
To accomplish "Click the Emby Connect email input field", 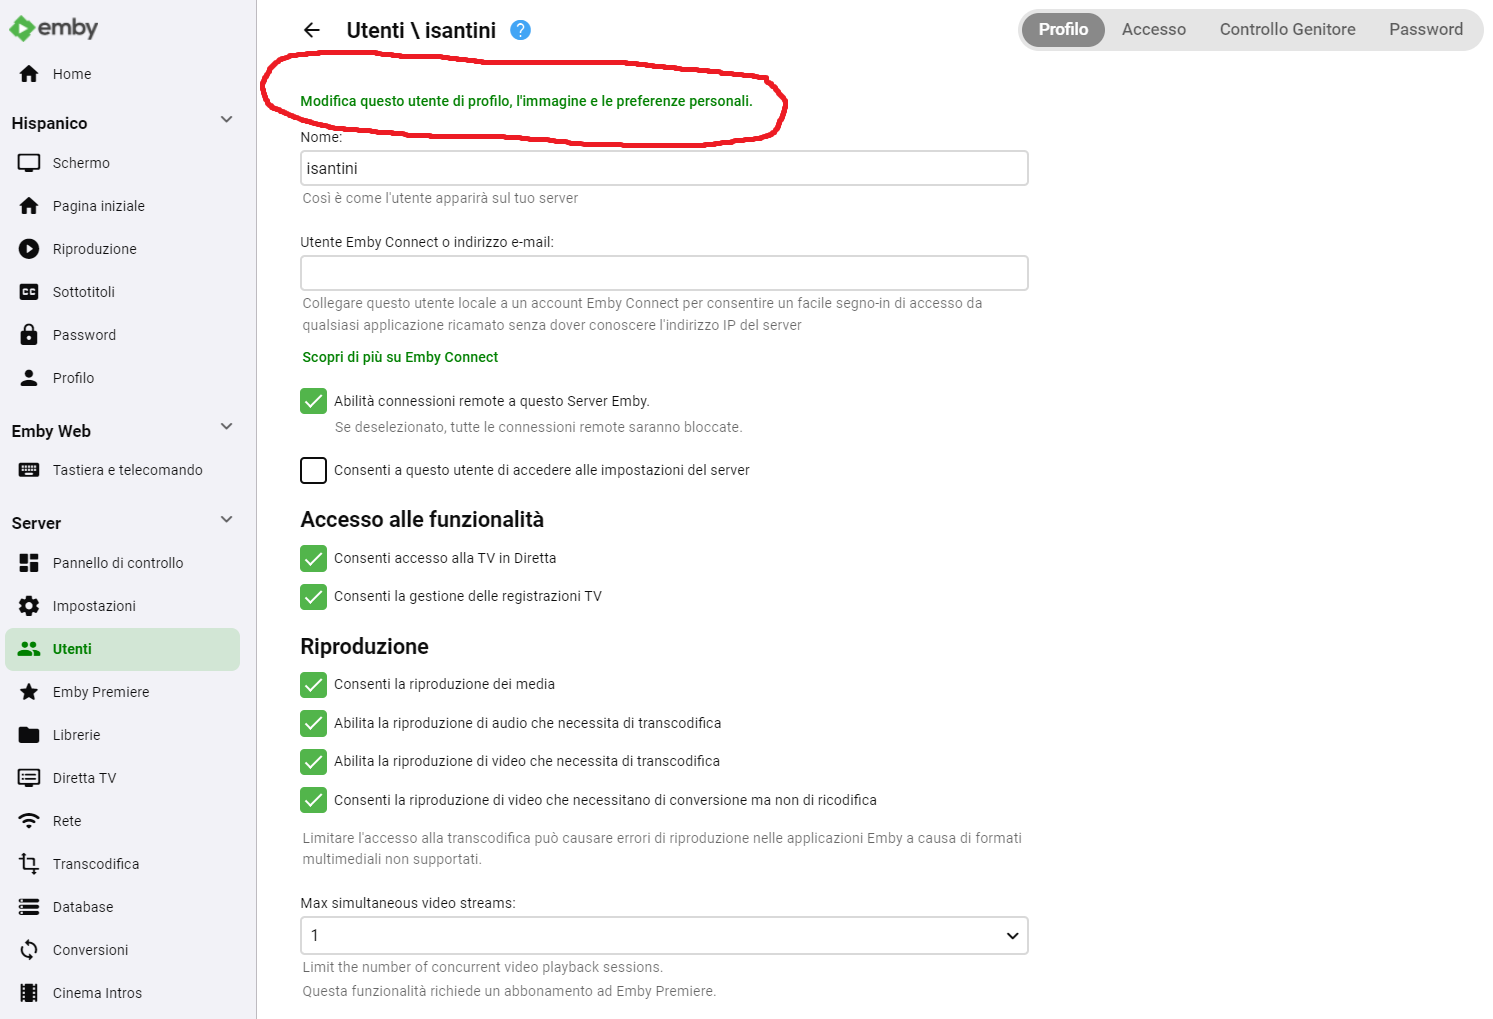I will pyautogui.click(x=664, y=273).
